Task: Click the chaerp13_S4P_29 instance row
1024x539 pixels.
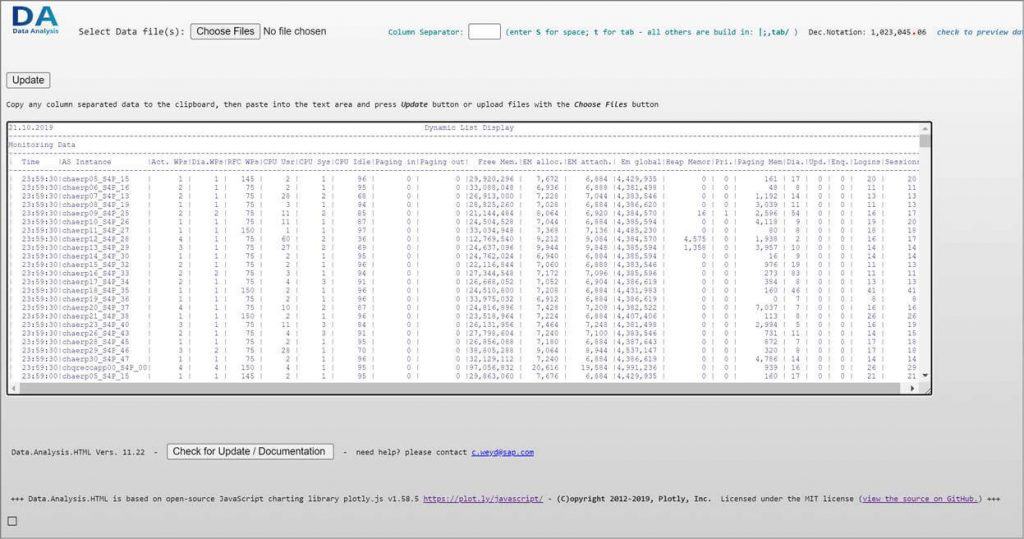Action: (x=463, y=248)
